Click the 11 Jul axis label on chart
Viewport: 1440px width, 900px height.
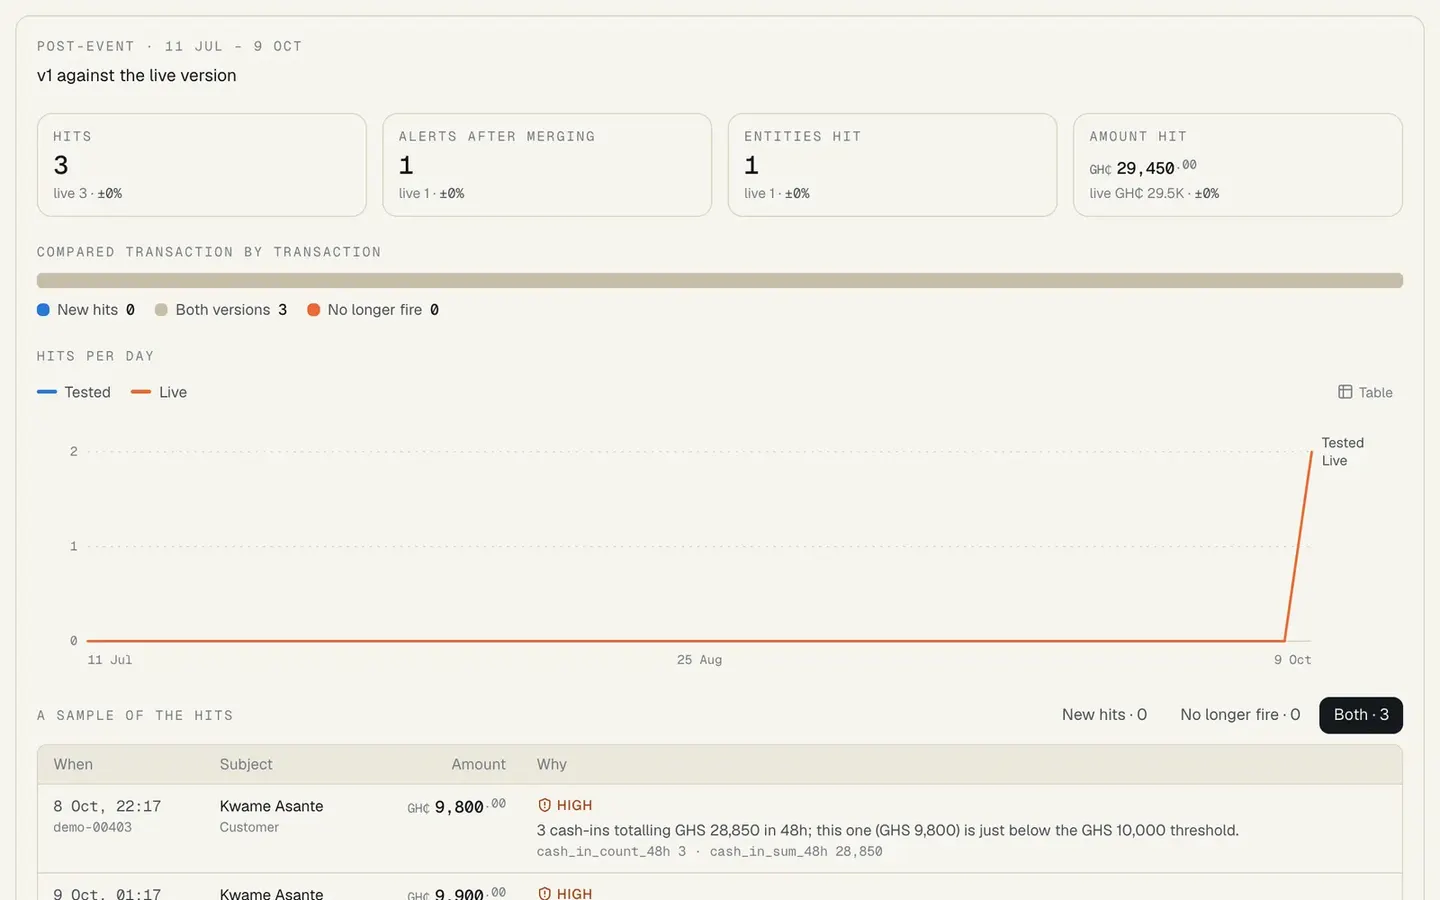pyautogui.click(x=109, y=660)
